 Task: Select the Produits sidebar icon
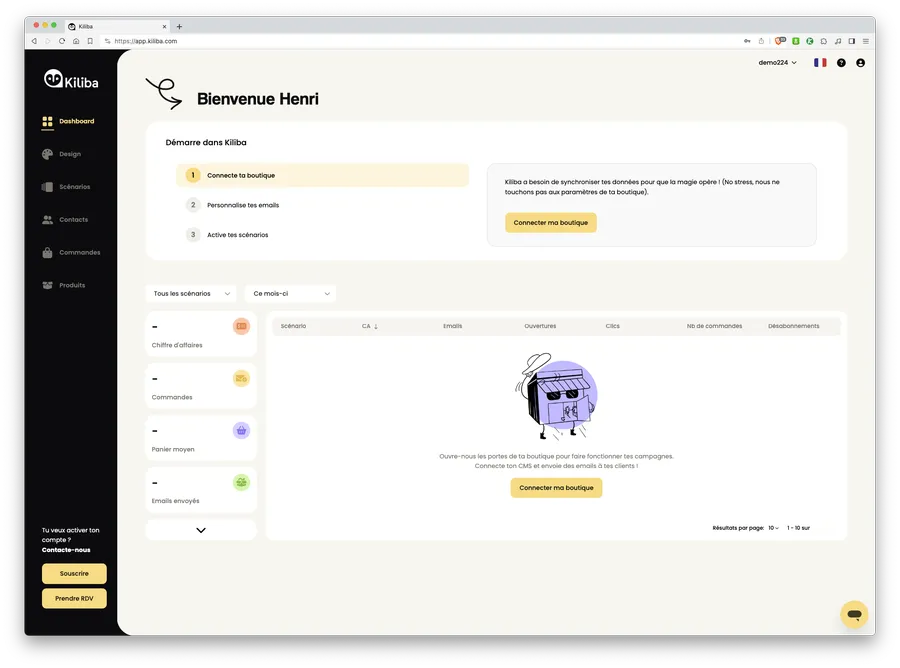click(x=46, y=285)
